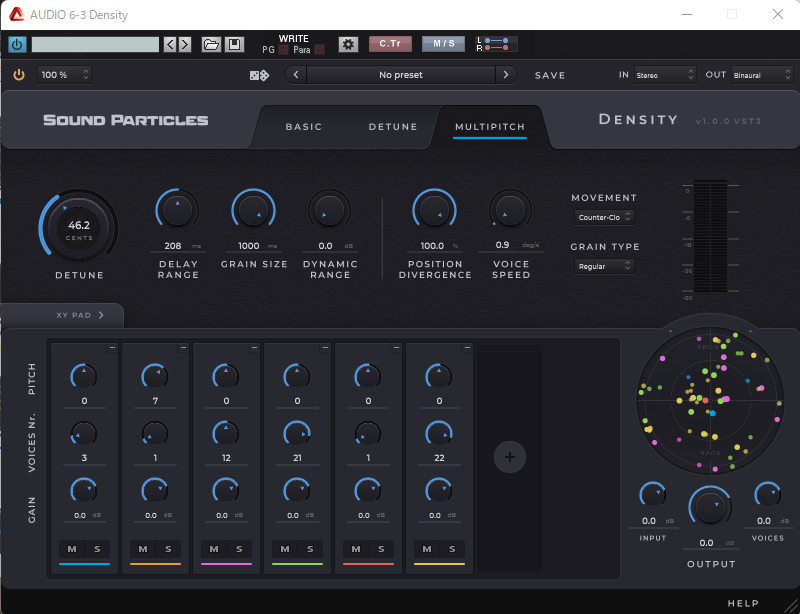Toggle the orange plugin power button
The height and width of the screenshot is (614, 800).
click(19, 75)
